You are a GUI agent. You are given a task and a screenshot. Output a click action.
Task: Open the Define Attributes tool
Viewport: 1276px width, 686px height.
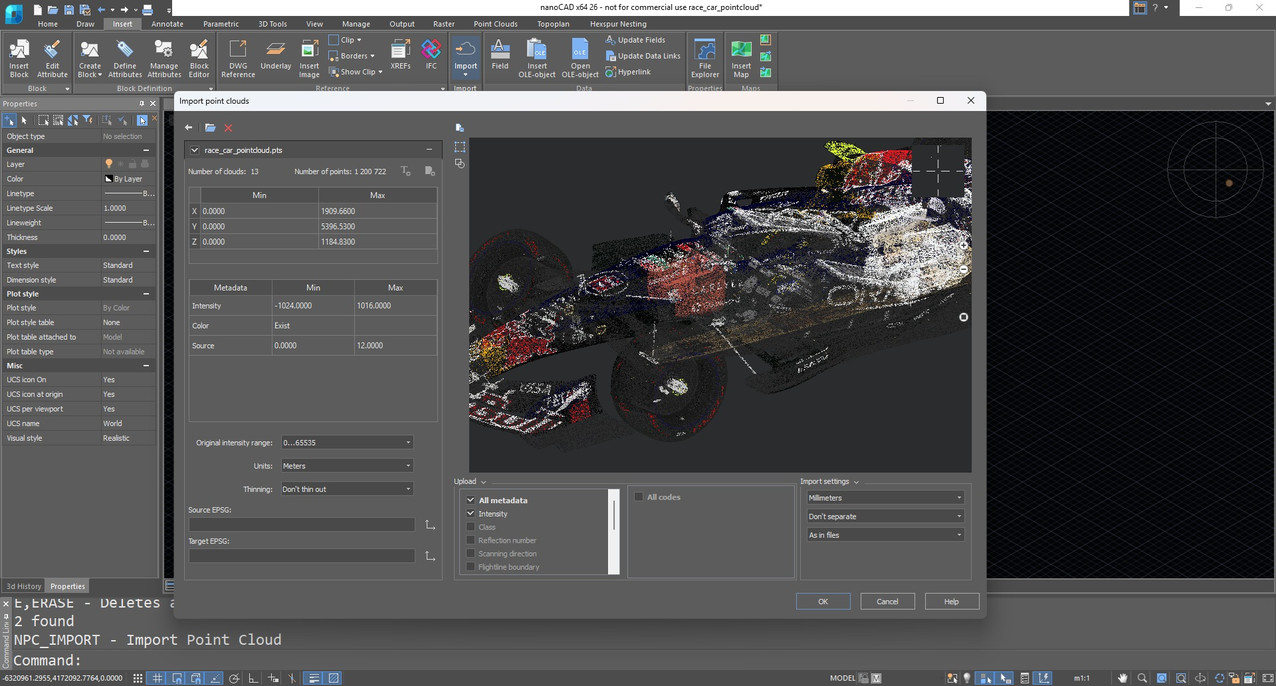coord(125,57)
